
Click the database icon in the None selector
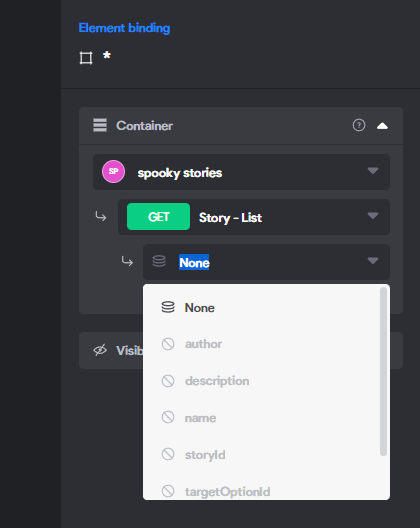(x=159, y=261)
